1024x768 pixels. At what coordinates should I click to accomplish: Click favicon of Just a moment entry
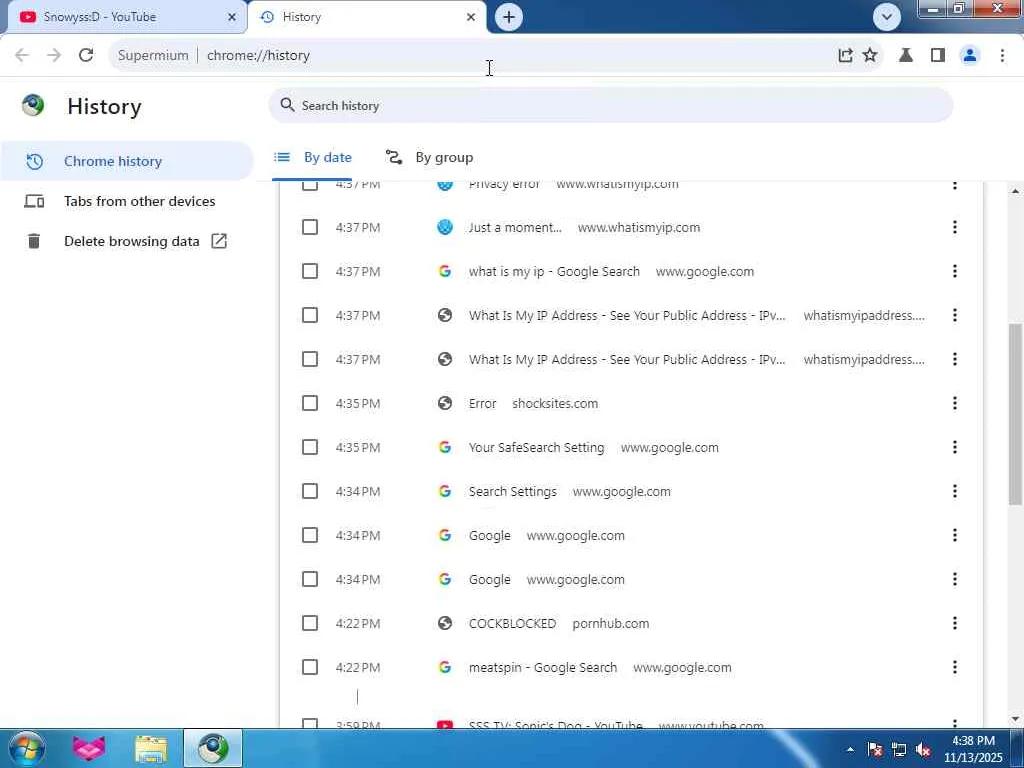tap(445, 227)
